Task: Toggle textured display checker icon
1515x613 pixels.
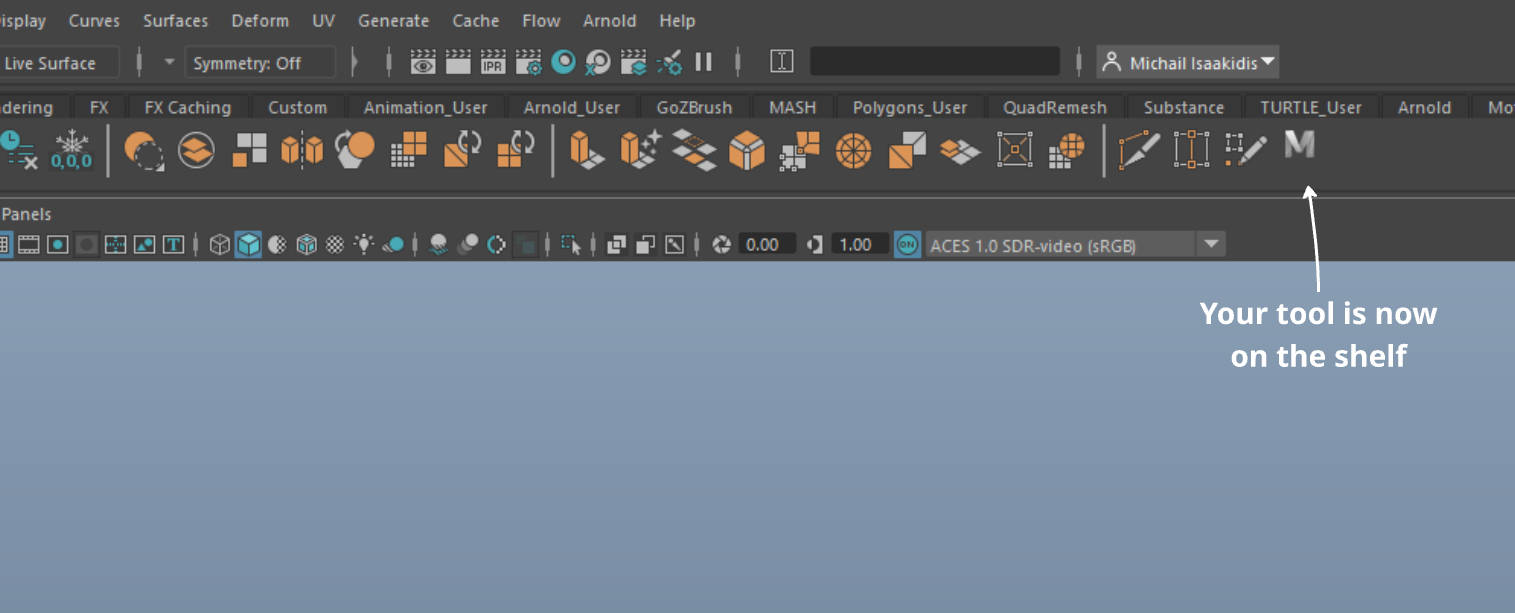Action: pyautogui.click(x=336, y=244)
